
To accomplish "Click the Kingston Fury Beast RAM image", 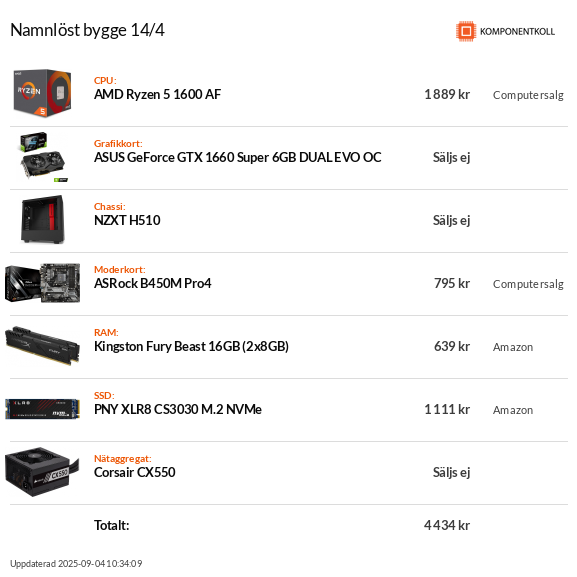I will (42, 346).
